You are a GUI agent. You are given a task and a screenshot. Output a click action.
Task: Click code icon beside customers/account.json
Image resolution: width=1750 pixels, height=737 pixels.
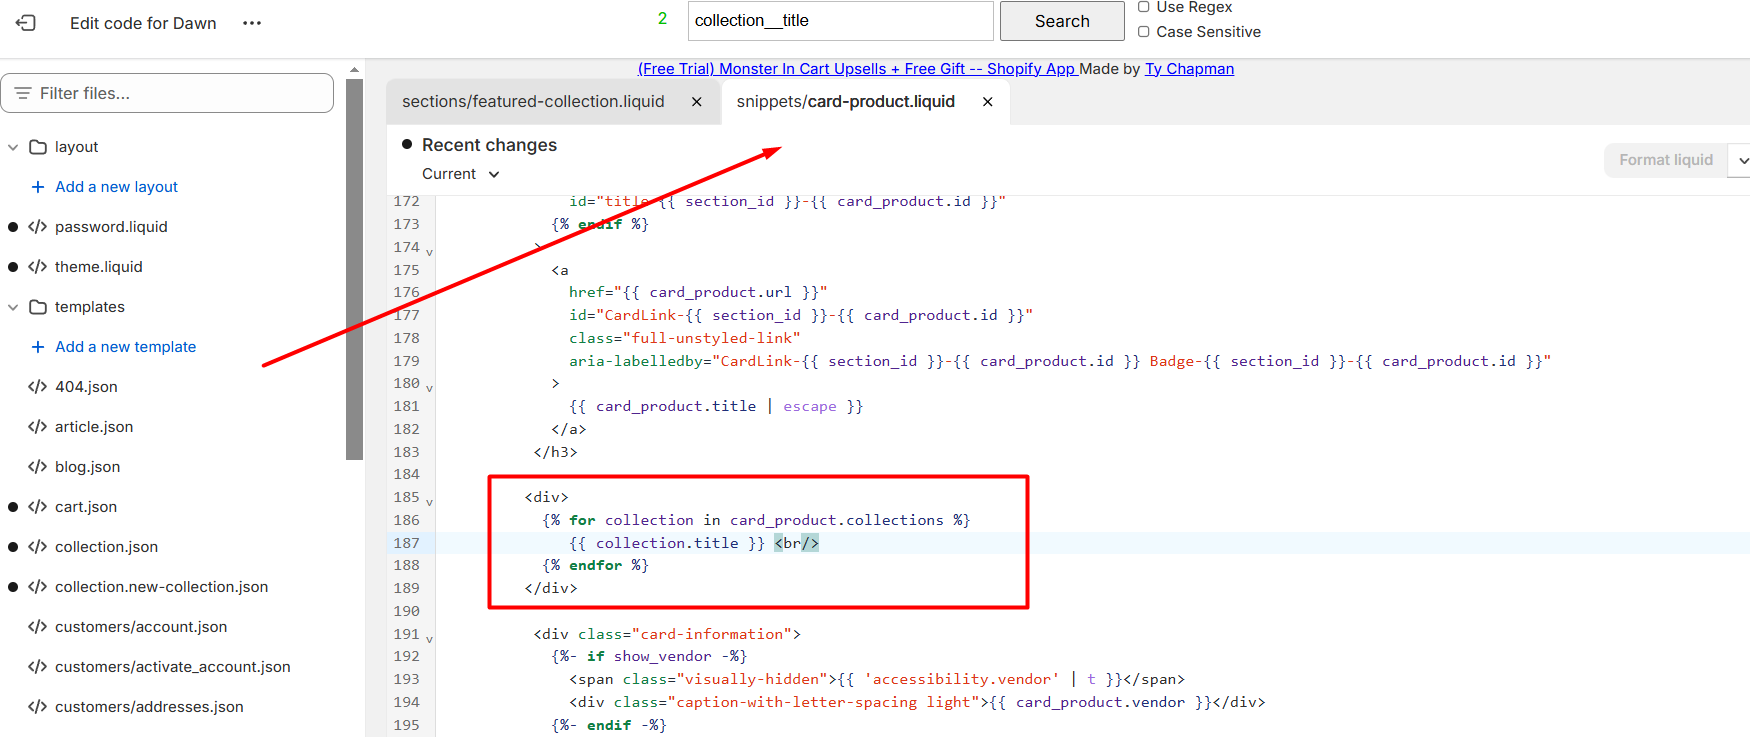(x=38, y=627)
